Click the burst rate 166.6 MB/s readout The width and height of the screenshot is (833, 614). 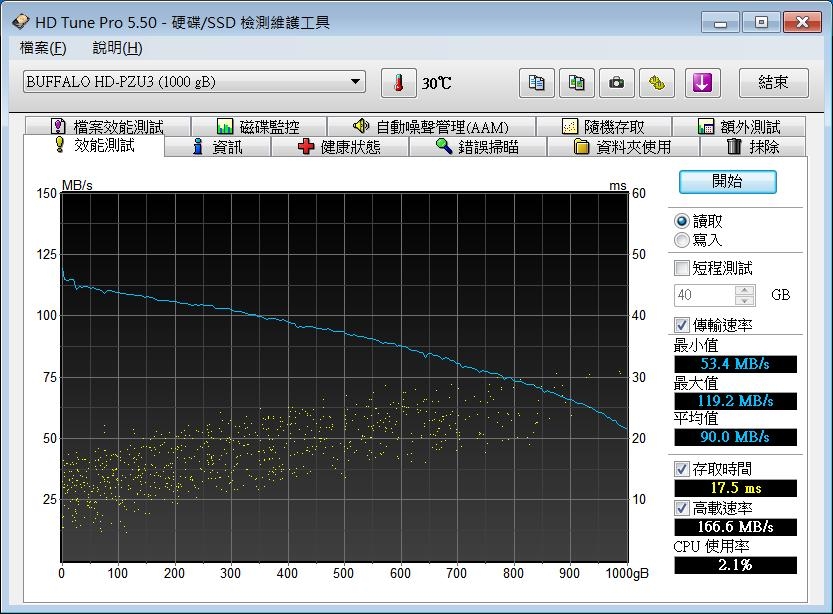pyautogui.click(x=735, y=527)
